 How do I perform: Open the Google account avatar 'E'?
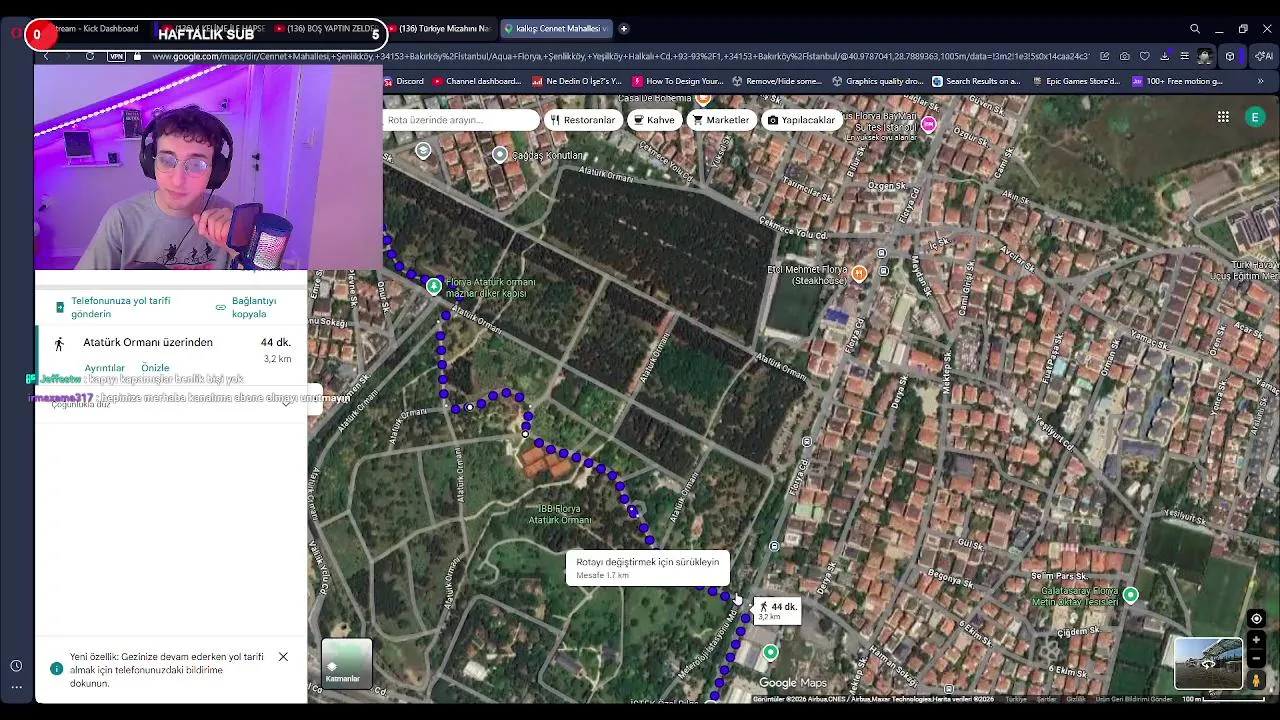pos(1255,118)
